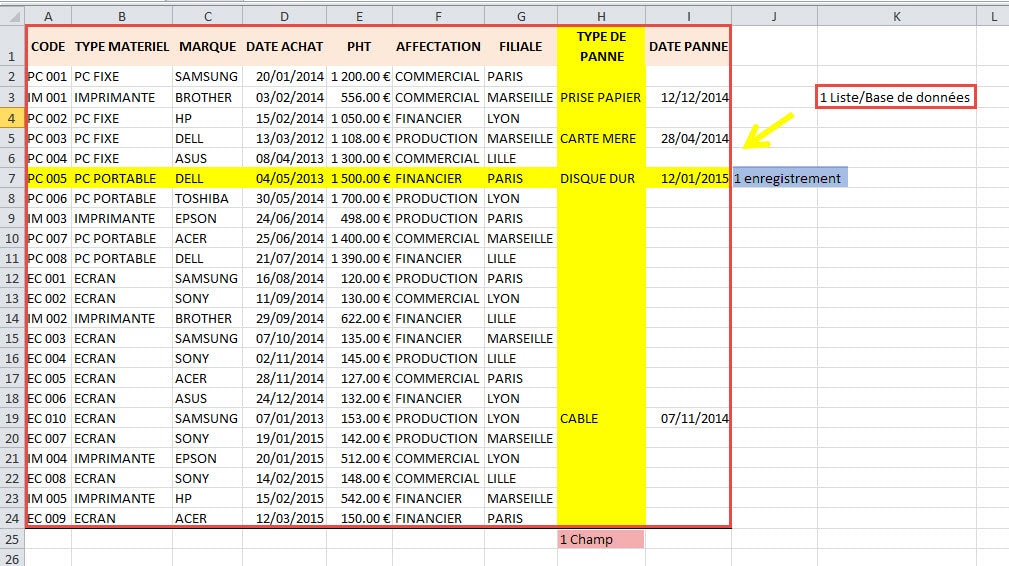The height and width of the screenshot is (566, 1009).
Task: Click ASUS brand cell in row 6
Action: [x=207, y=158]
